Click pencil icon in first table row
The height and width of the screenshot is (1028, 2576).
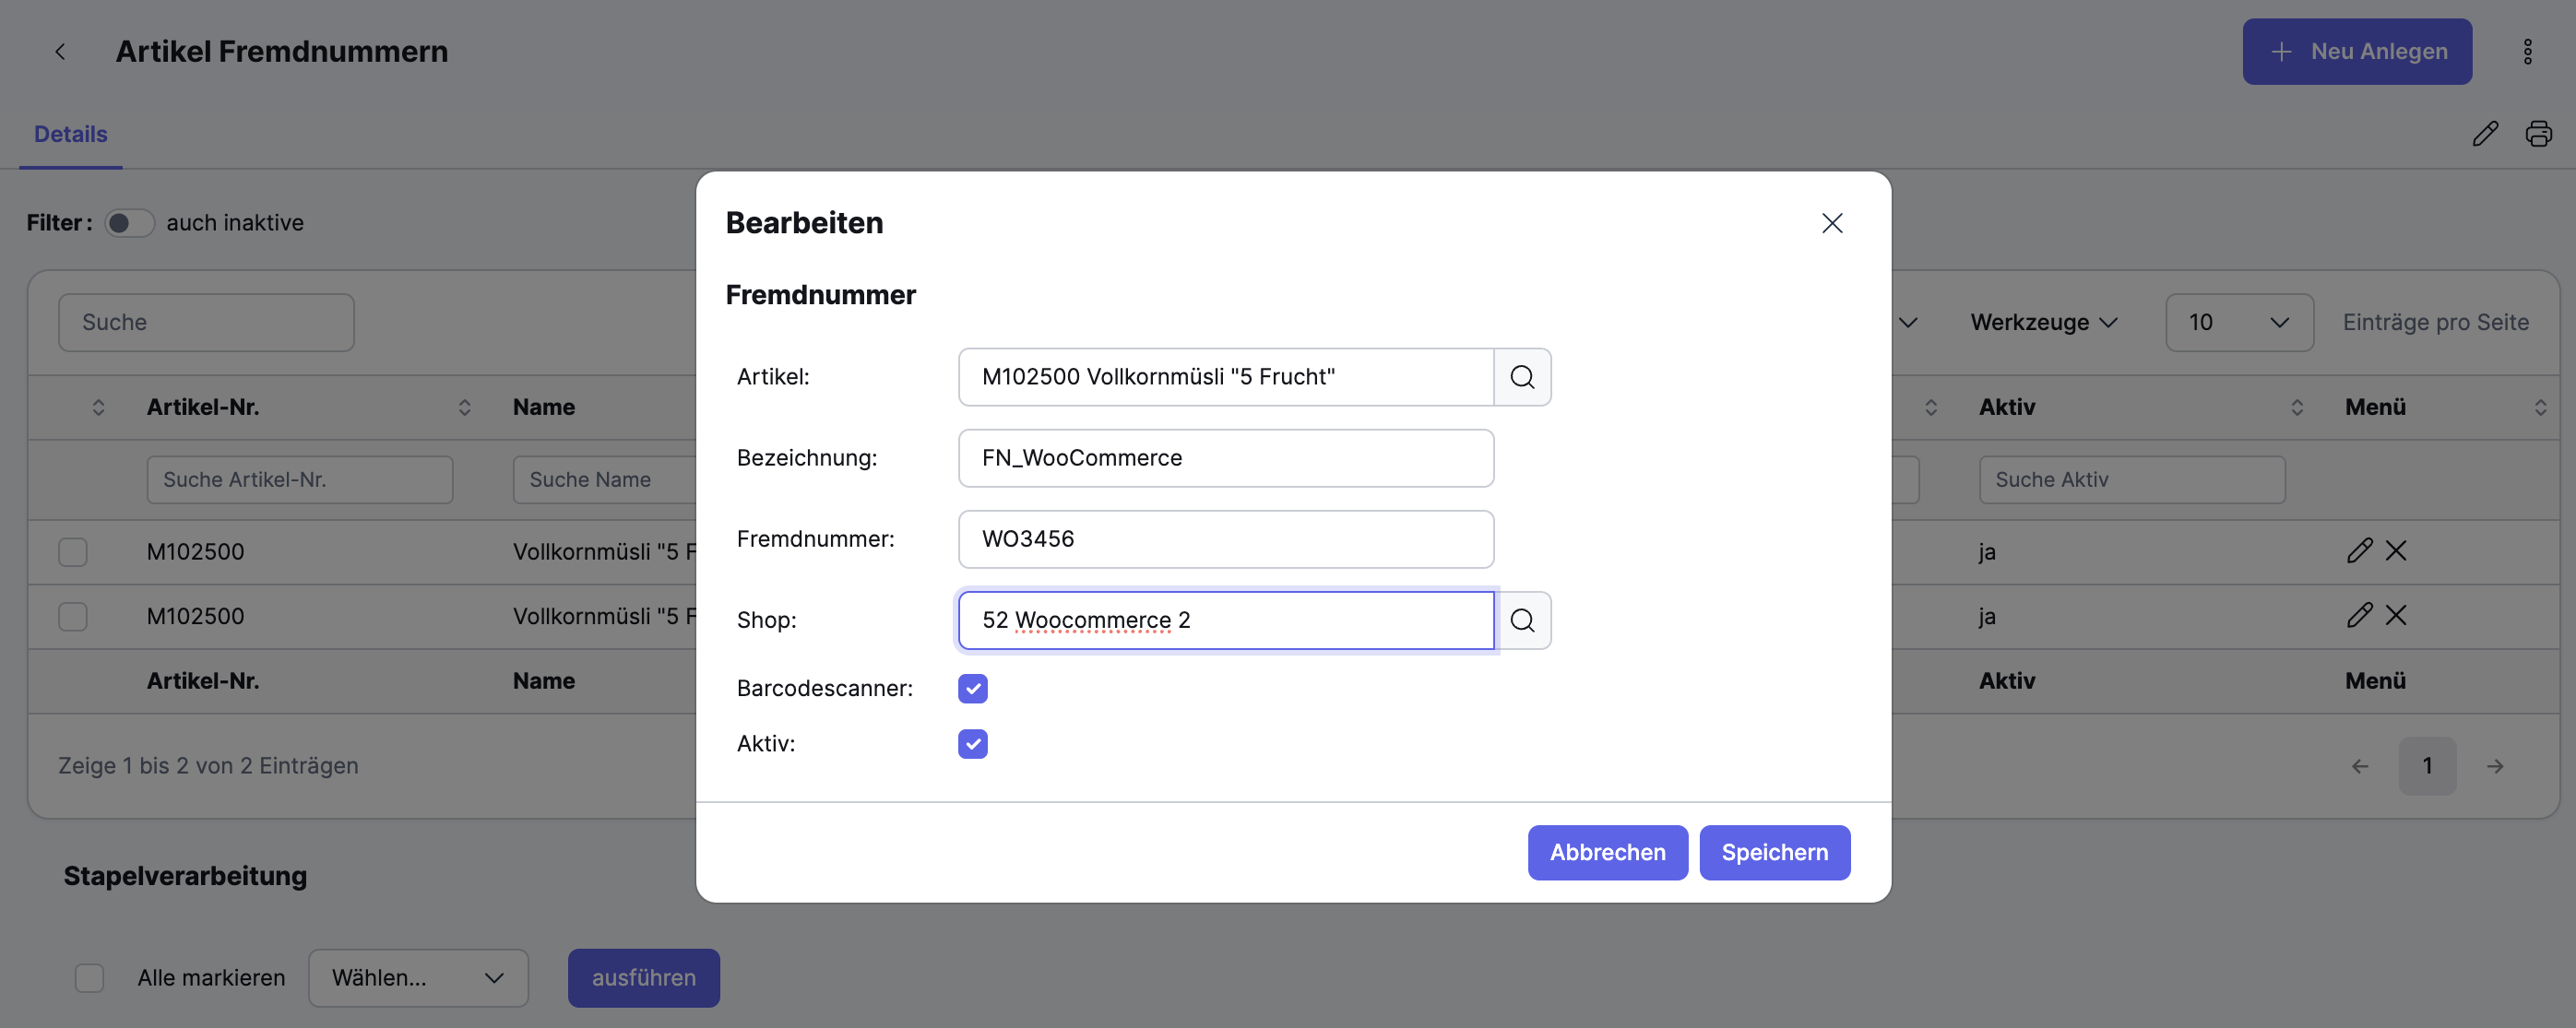(x=2359, y=551)
